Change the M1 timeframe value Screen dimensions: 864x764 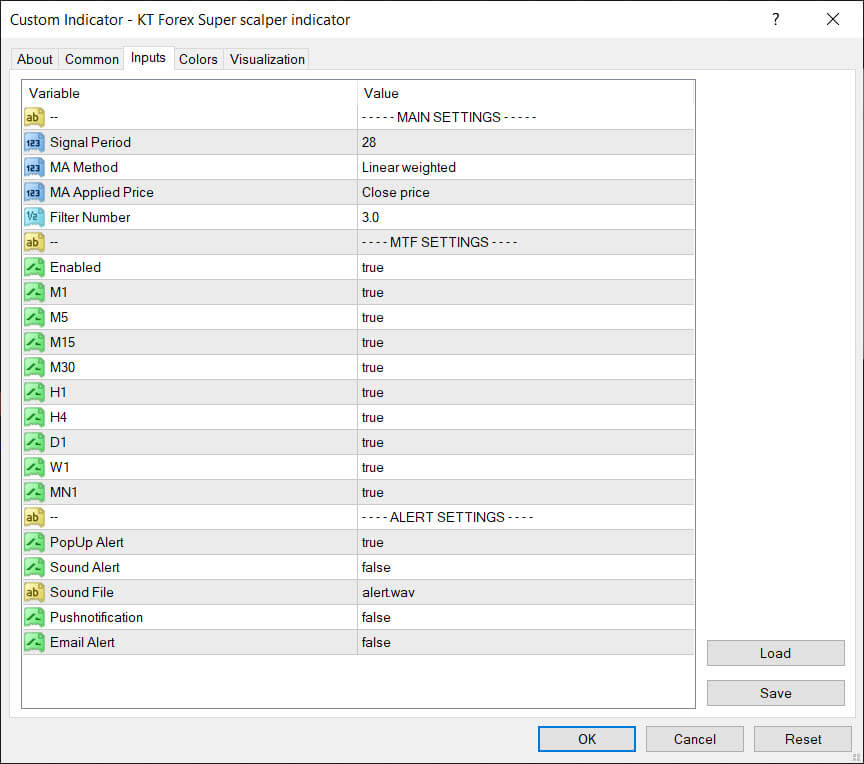[x=372, y=292]
